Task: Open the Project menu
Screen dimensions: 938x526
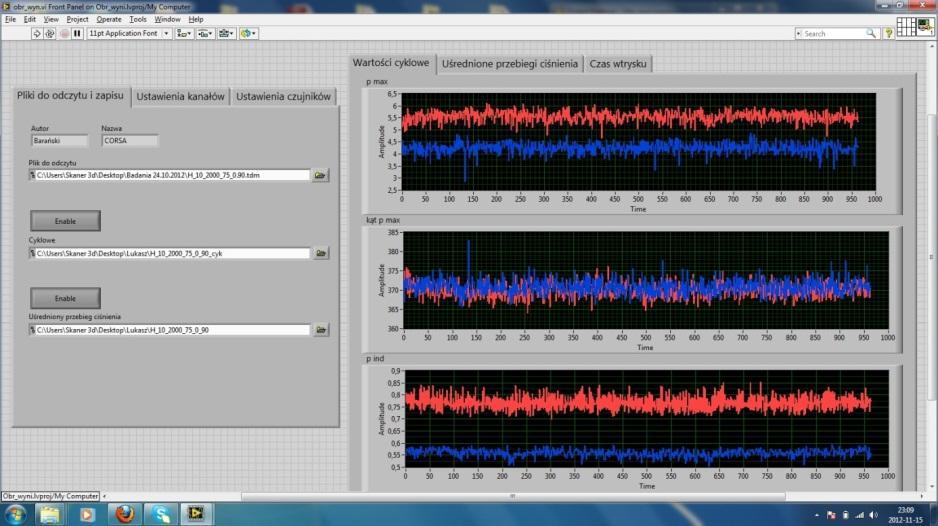Action: pyautogui.click(x=77, y=19)
